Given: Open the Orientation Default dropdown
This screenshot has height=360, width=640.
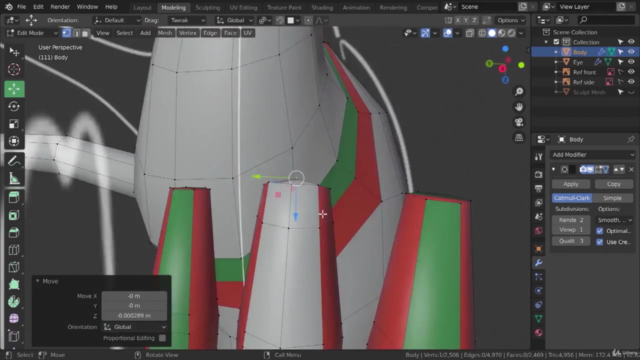Looking at the screenshot, I should tap(117, 20).
